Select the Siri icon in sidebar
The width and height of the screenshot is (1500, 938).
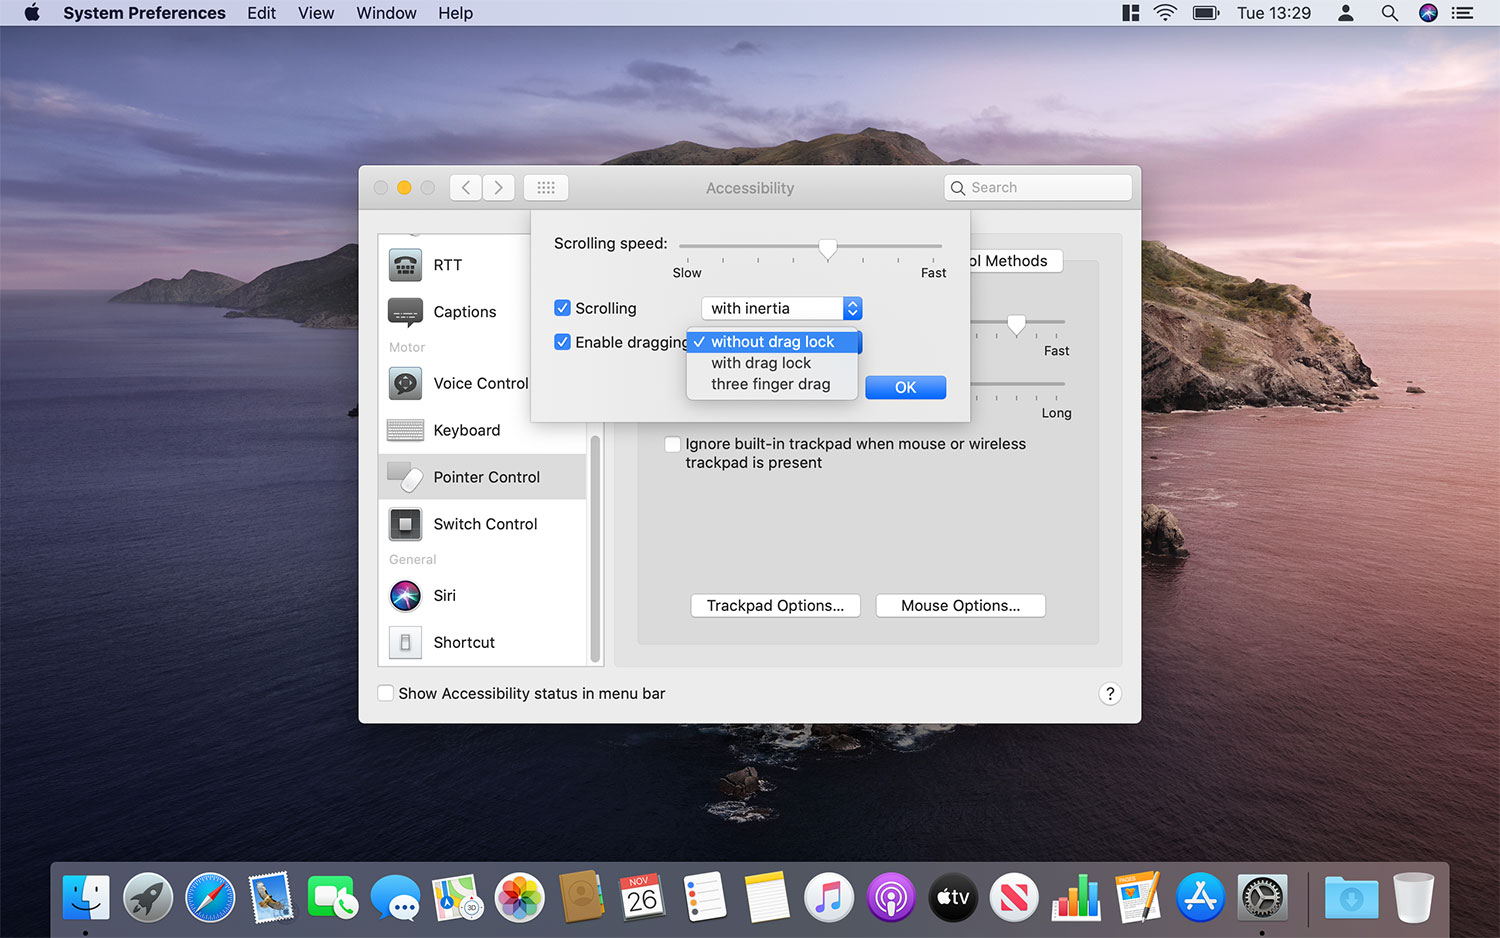click(405, 596)
